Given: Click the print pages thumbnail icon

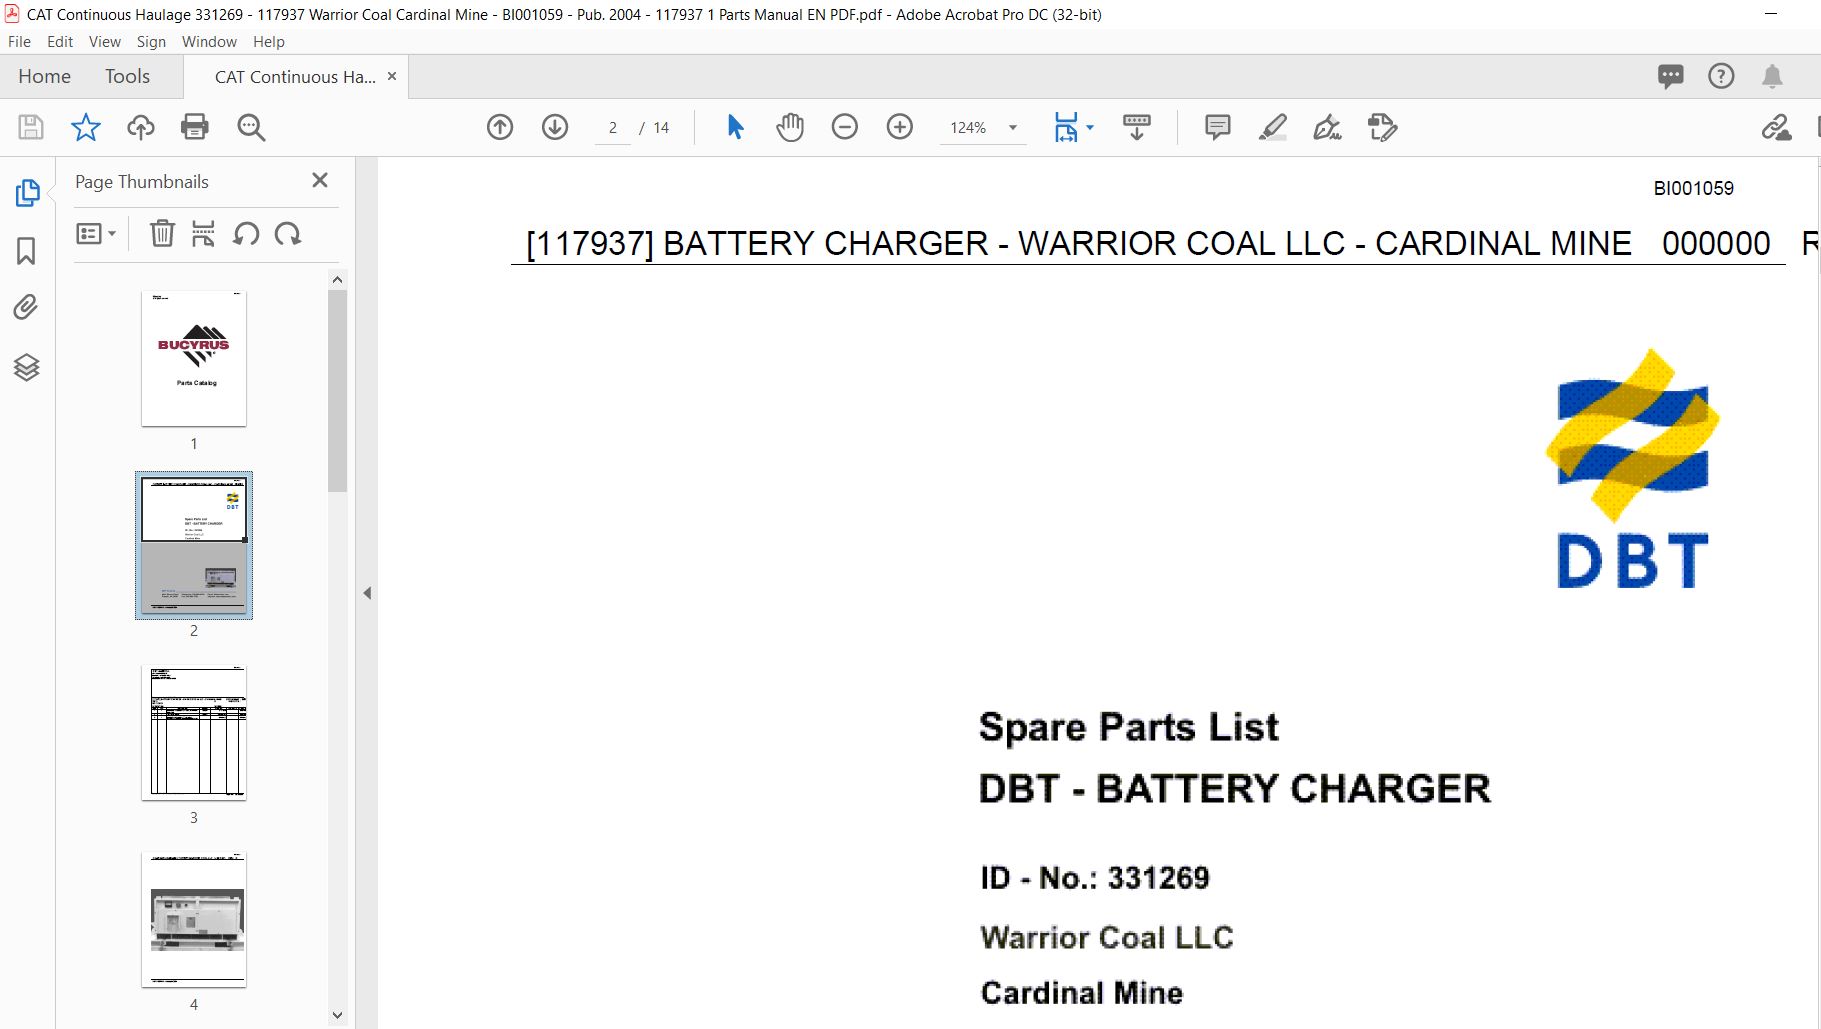Looking at the screenshot, I should [x=203, y=234].
